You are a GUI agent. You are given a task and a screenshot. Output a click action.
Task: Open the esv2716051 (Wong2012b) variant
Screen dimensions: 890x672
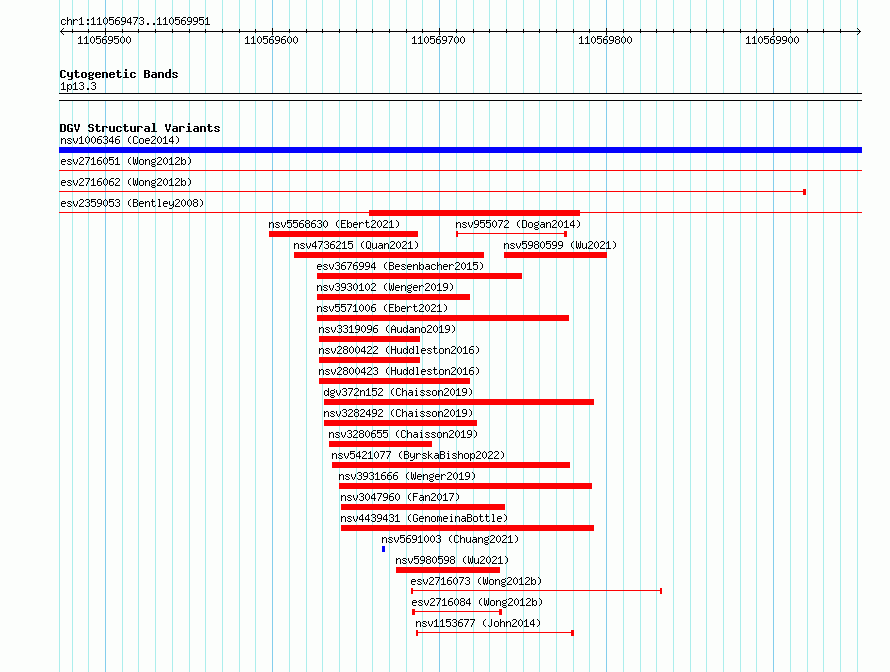click(126, 161)
